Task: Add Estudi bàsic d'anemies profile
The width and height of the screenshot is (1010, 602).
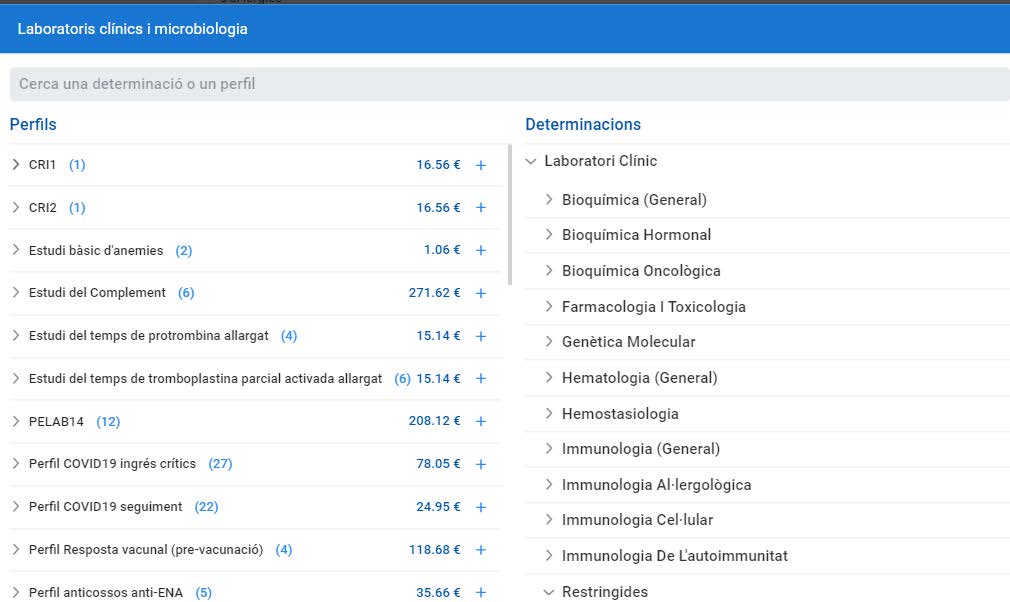Action: (481, 250)
